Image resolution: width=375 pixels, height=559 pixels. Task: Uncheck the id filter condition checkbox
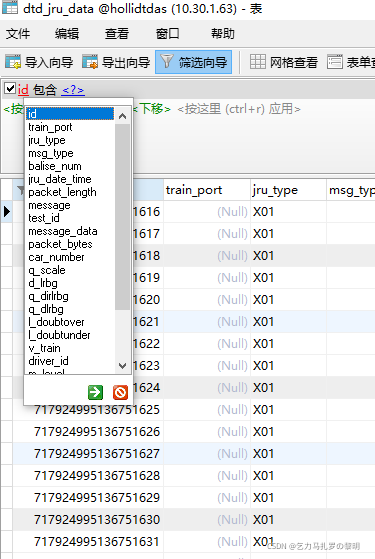tap(10, 88)
